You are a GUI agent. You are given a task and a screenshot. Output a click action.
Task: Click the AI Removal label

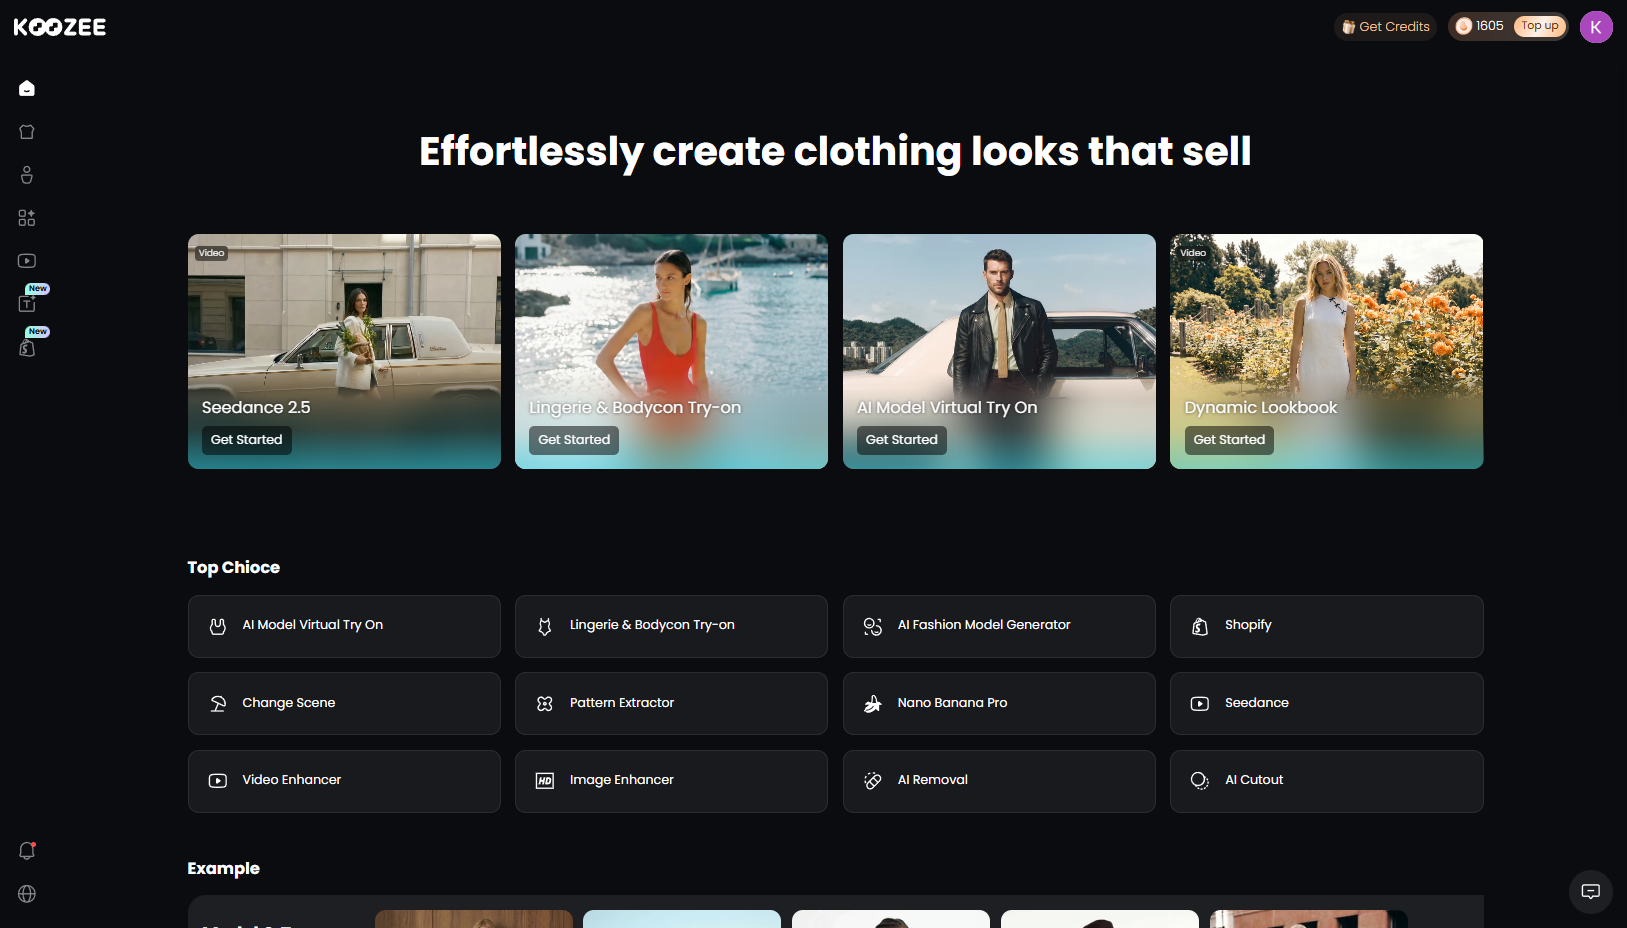[933, 780]
